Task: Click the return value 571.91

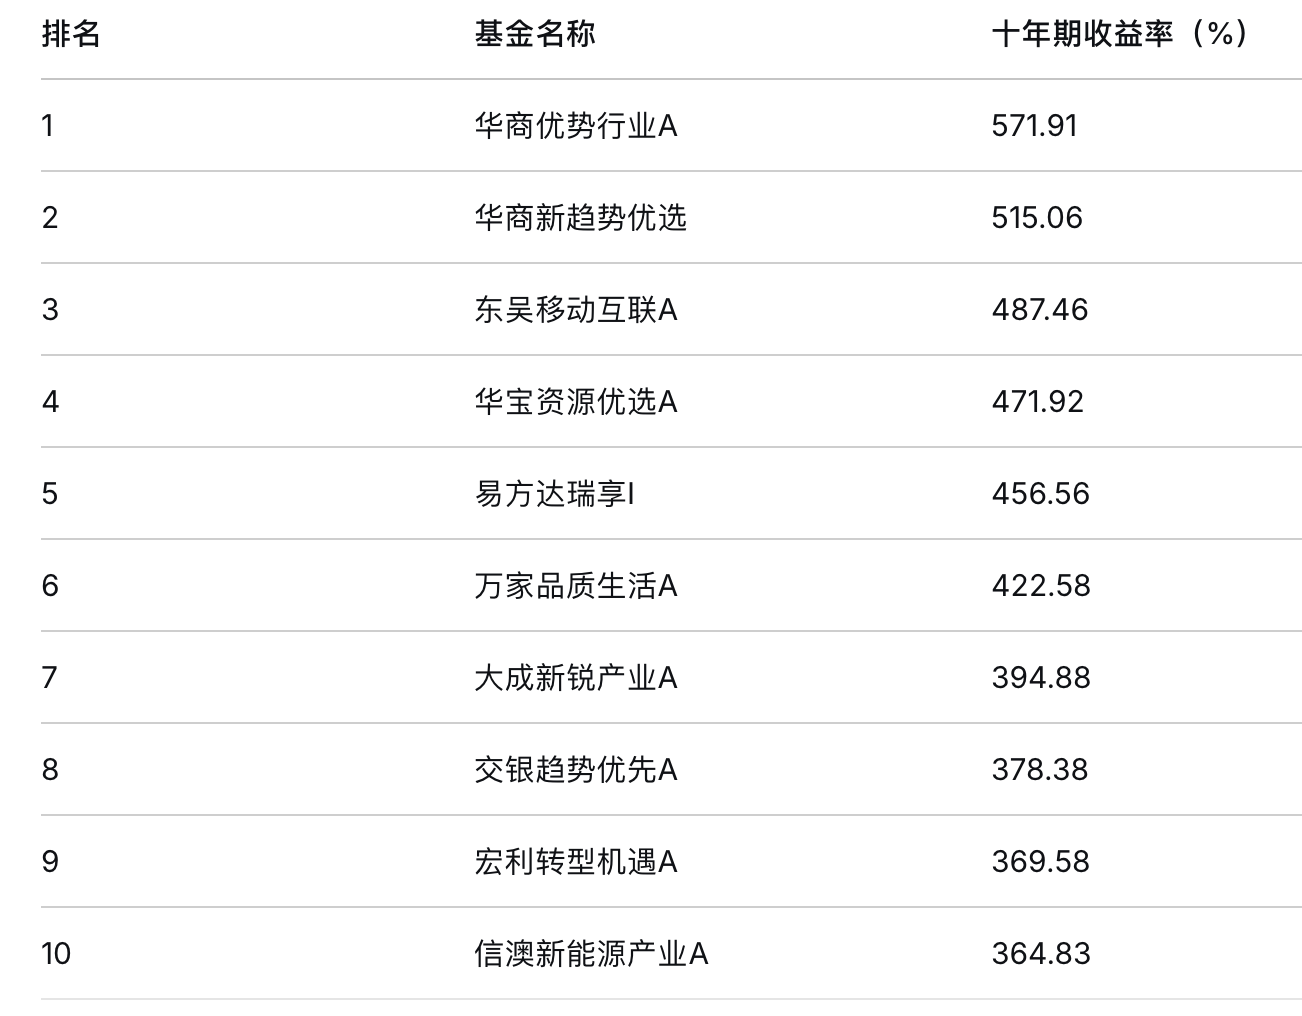Action: (x=1035, y=126)
